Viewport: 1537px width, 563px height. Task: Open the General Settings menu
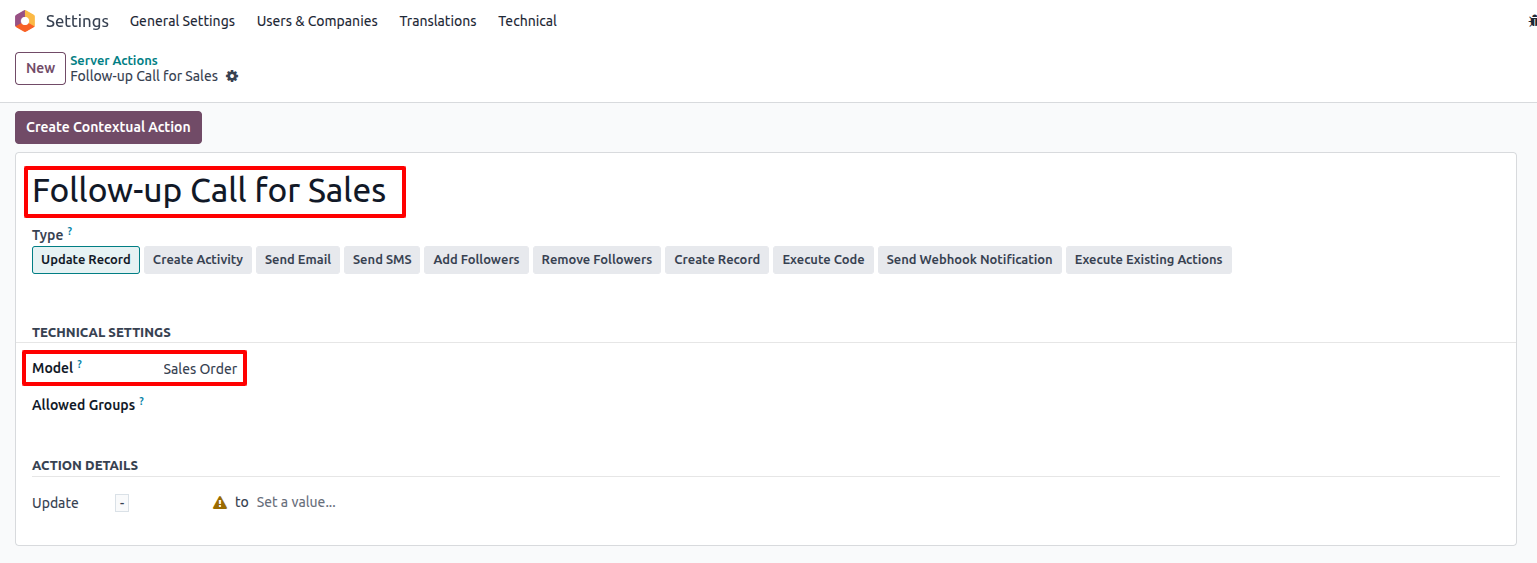[182, 21]
